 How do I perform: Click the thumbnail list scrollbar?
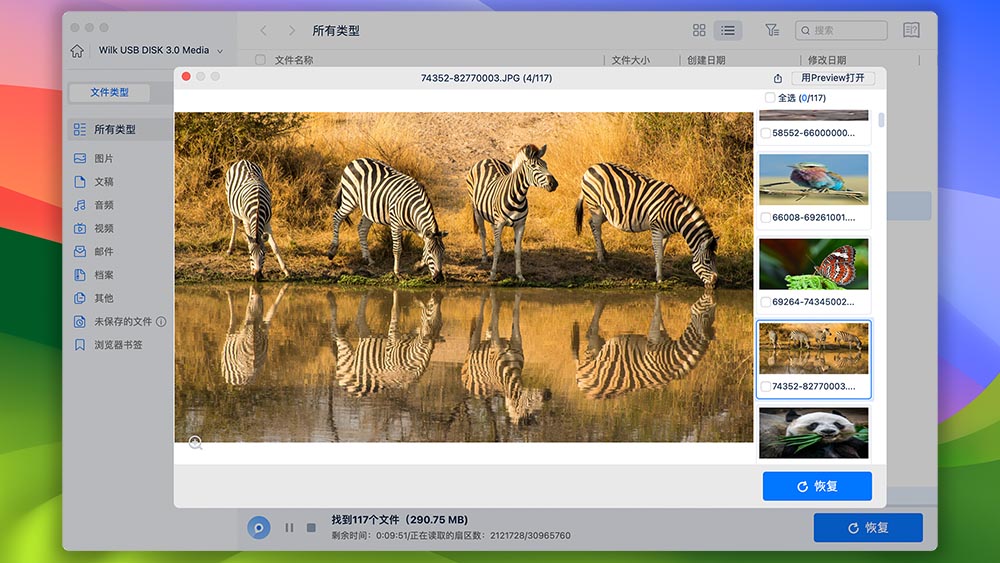point(881,120)
